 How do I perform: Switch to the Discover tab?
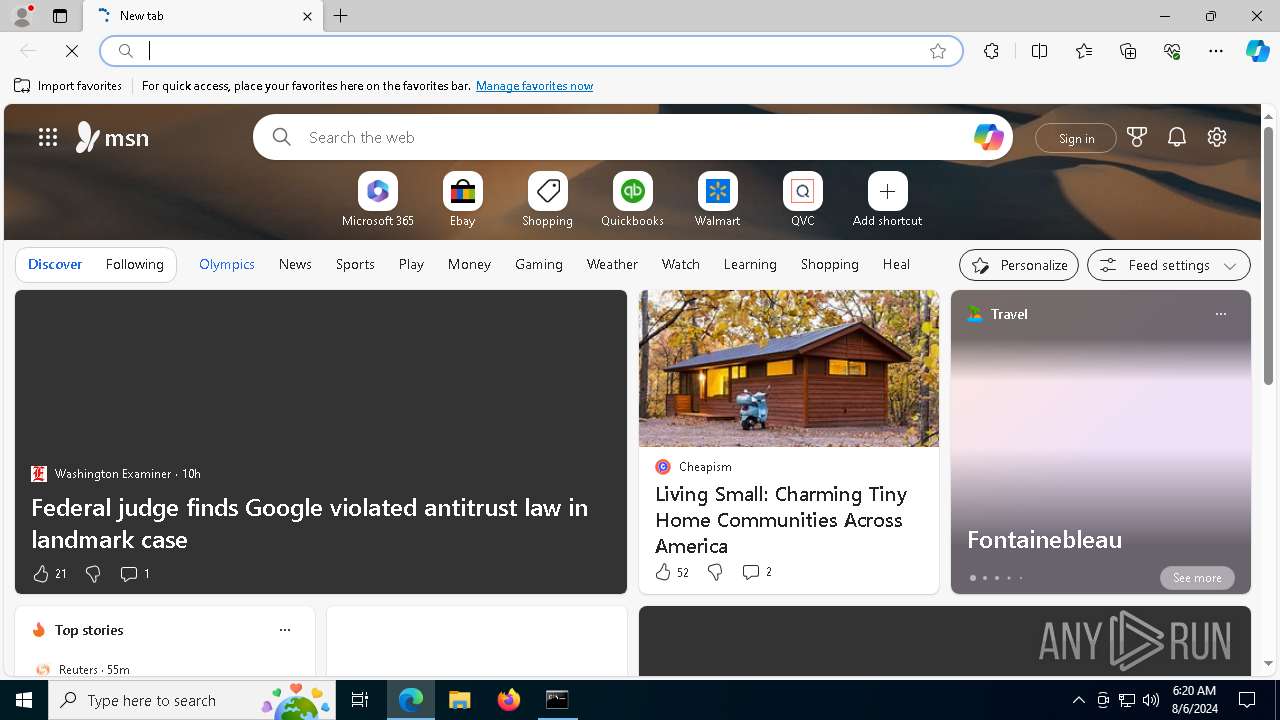click(55, 264)
